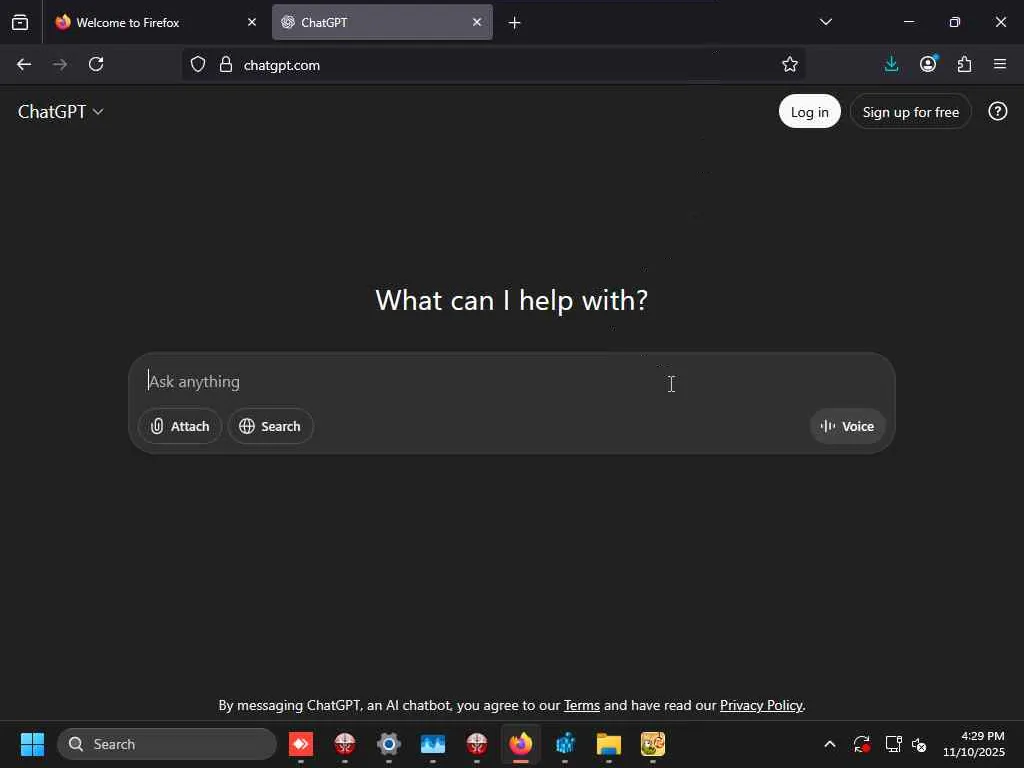Open the Terms link
The image size is (1024, 768).
tap(581, 705)
